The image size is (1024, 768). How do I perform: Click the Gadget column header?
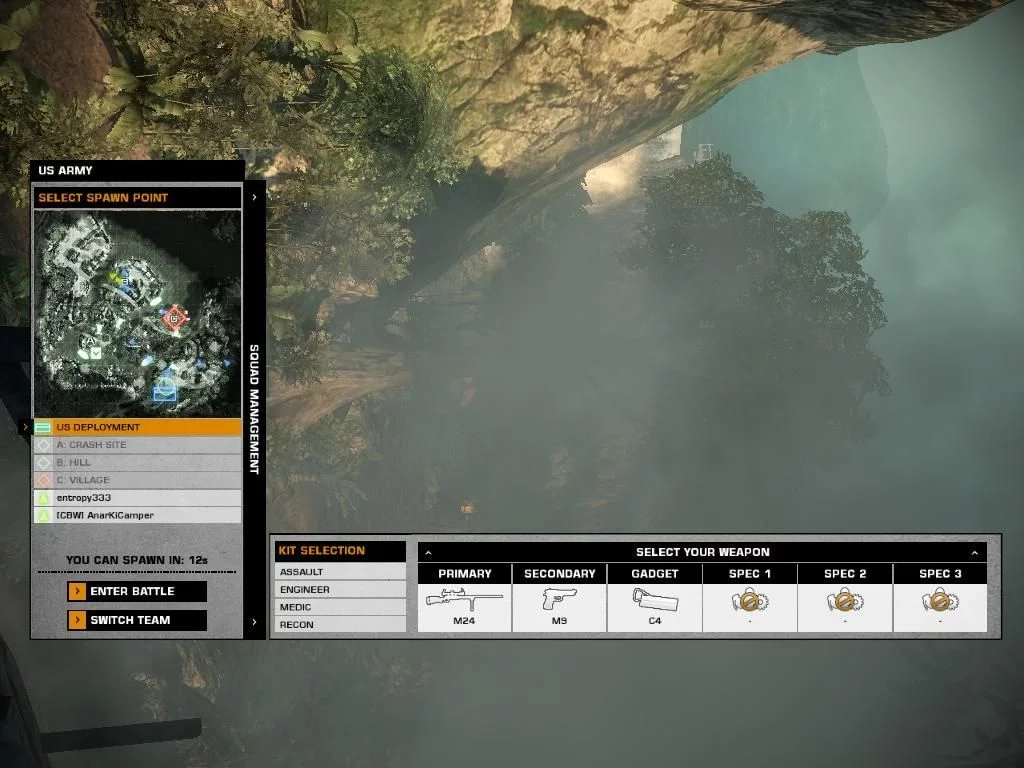(x=655, y=573)
